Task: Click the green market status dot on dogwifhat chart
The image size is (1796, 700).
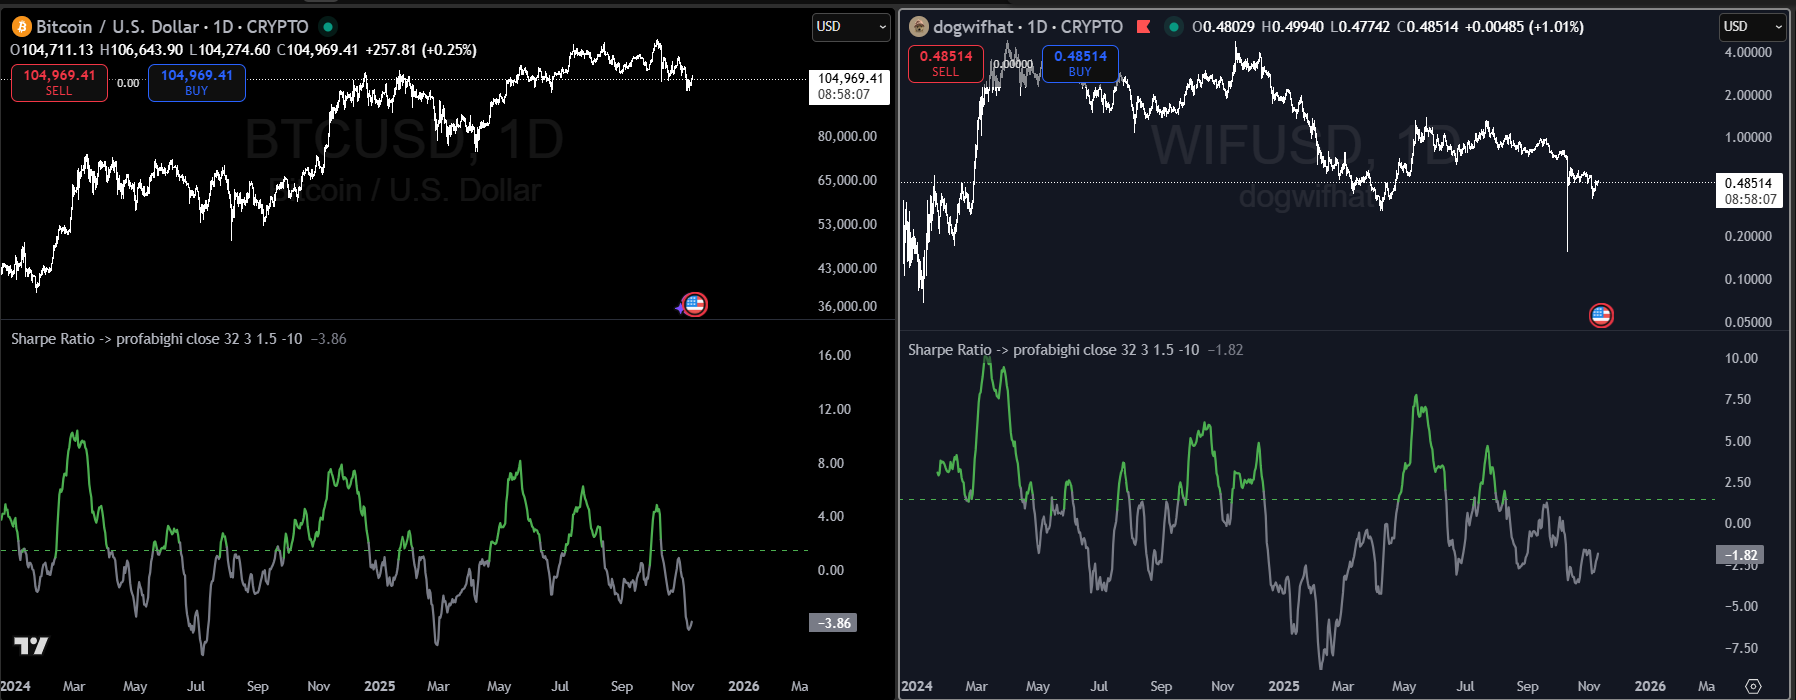Action: click(1174, 27)
